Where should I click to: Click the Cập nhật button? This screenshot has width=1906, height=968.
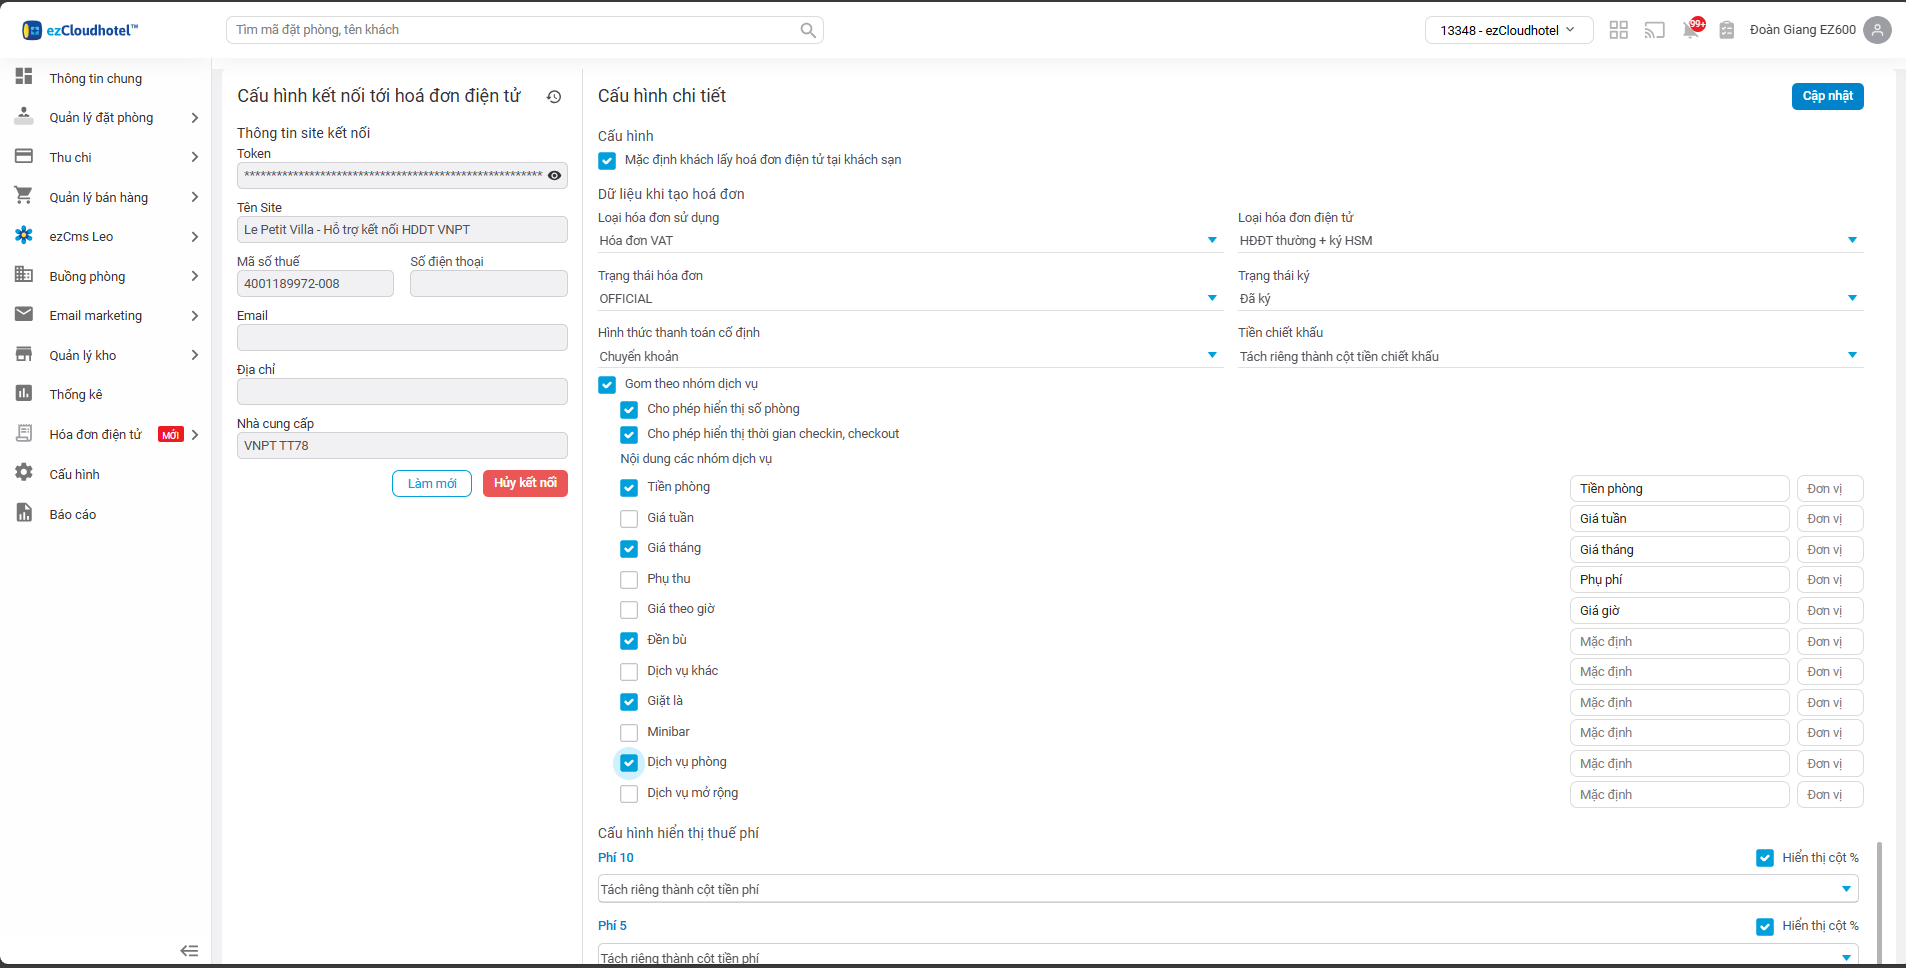pyautogui.click(x=1827, y=96)
